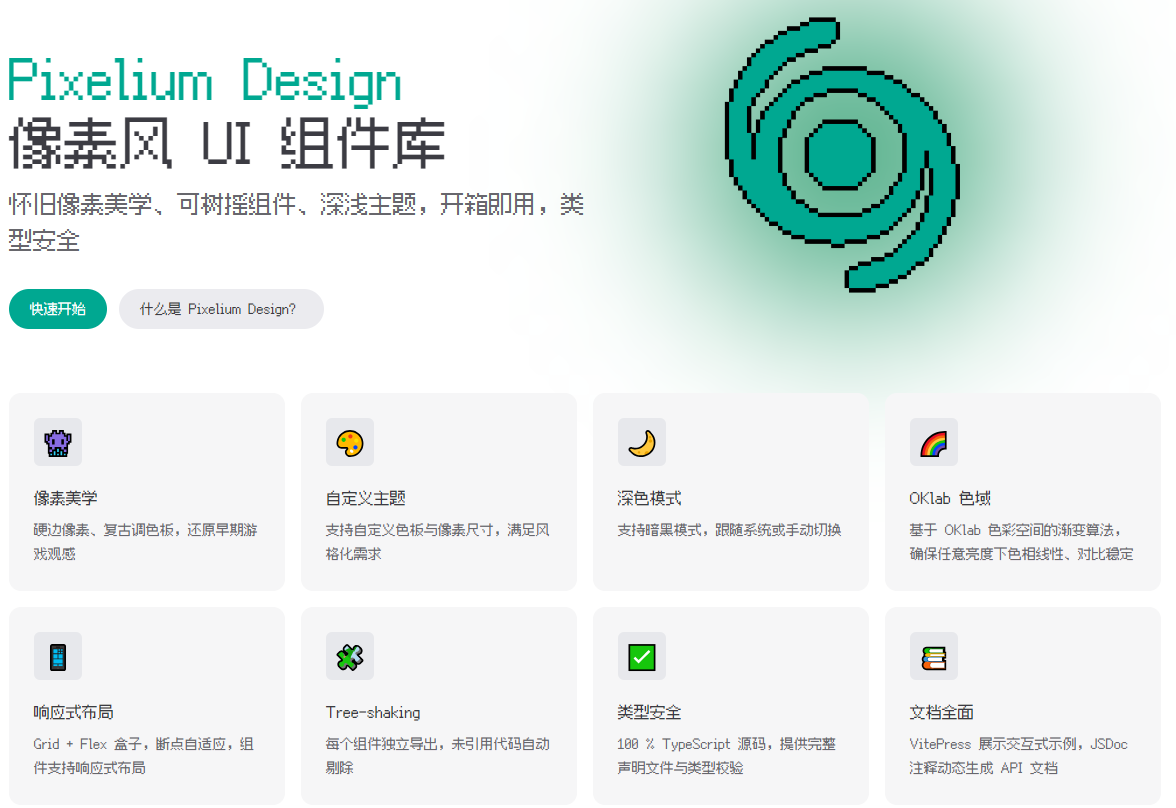Click the 快速开始 button

(x=58, y=309)
